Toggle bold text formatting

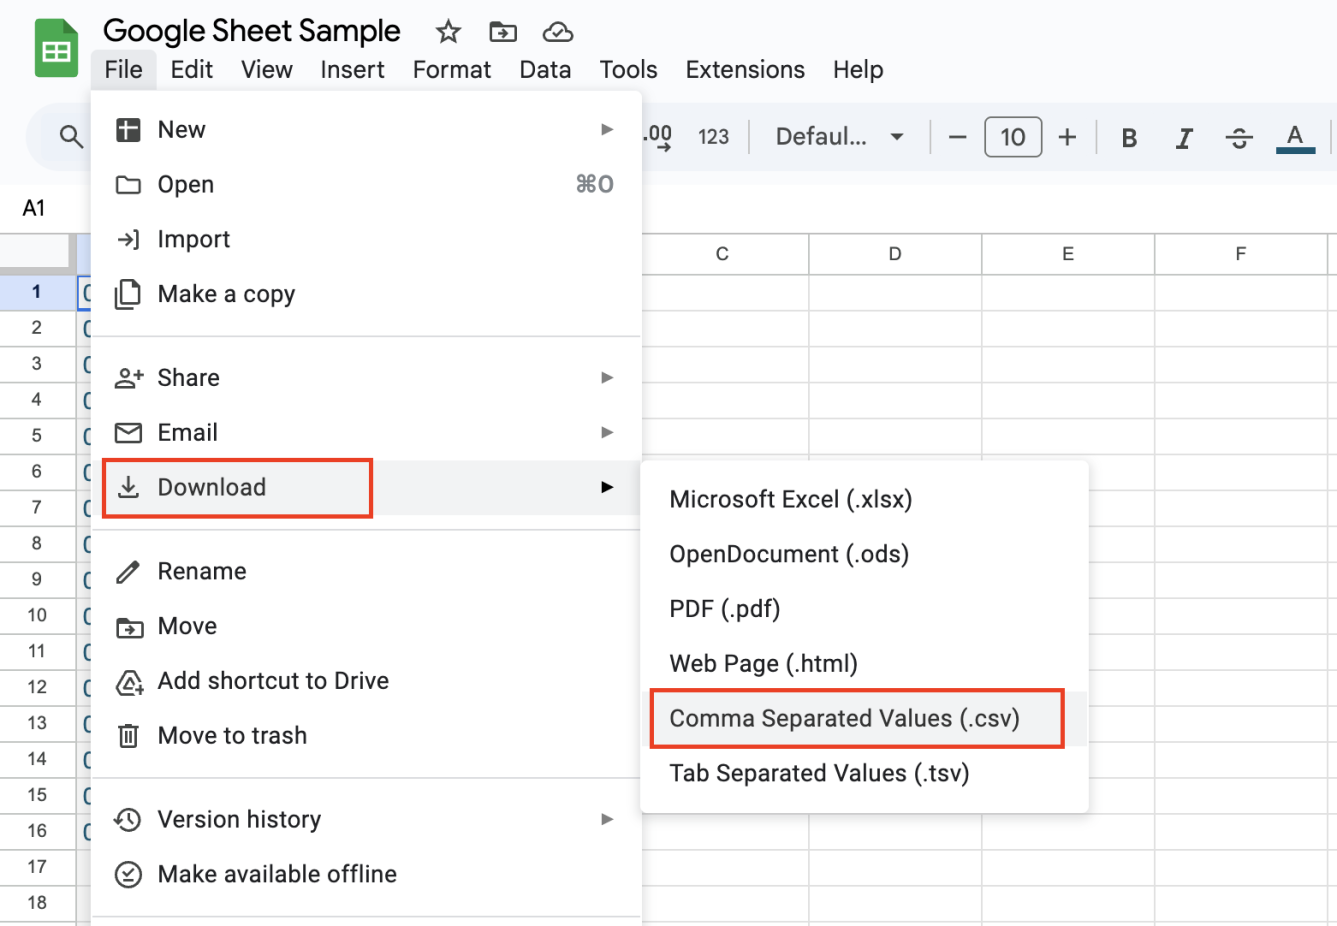1128,137
